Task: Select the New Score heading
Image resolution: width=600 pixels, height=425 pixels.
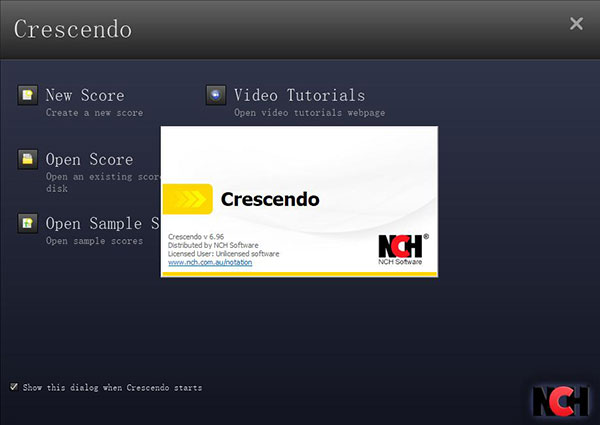Action: pyautogui.click(x=85, y=95)
